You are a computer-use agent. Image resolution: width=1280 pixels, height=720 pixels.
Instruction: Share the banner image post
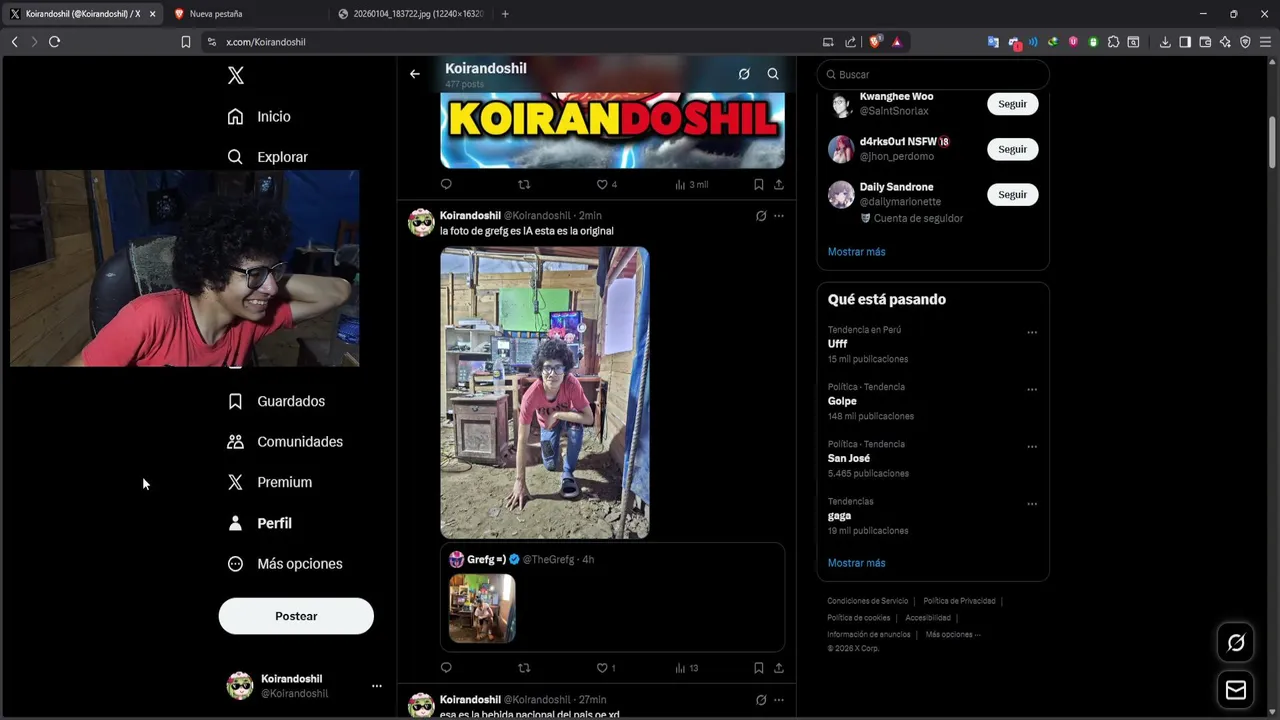pyautogui.click(x=779, y=184)
